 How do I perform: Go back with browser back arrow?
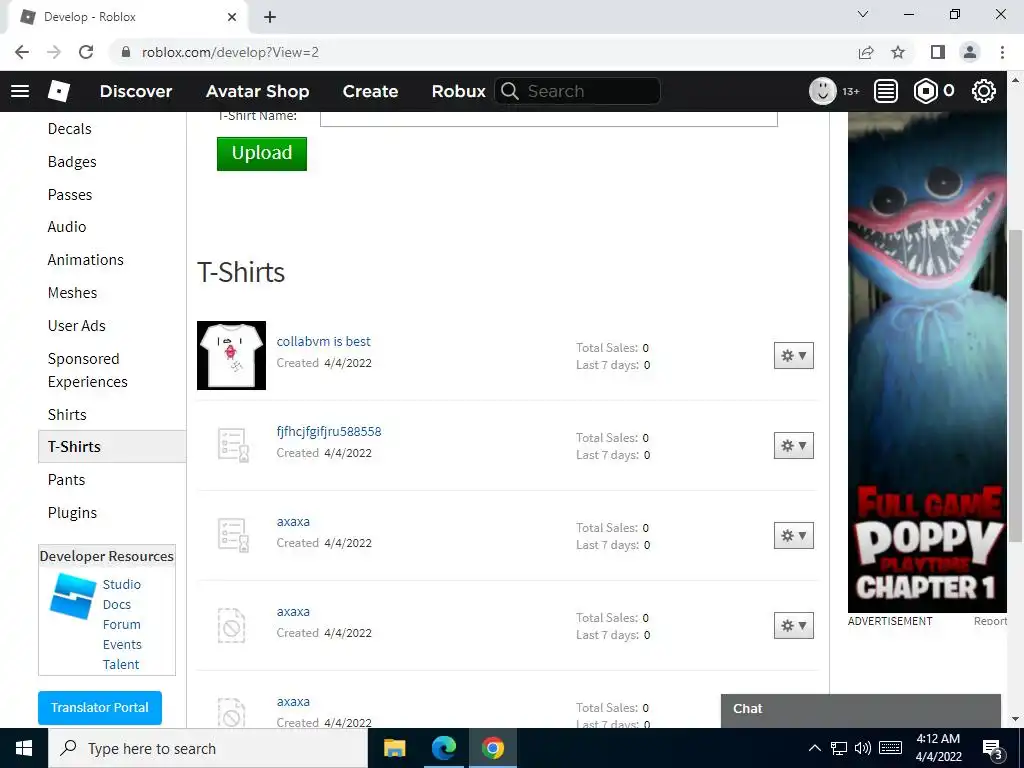[x=22, y=52]
